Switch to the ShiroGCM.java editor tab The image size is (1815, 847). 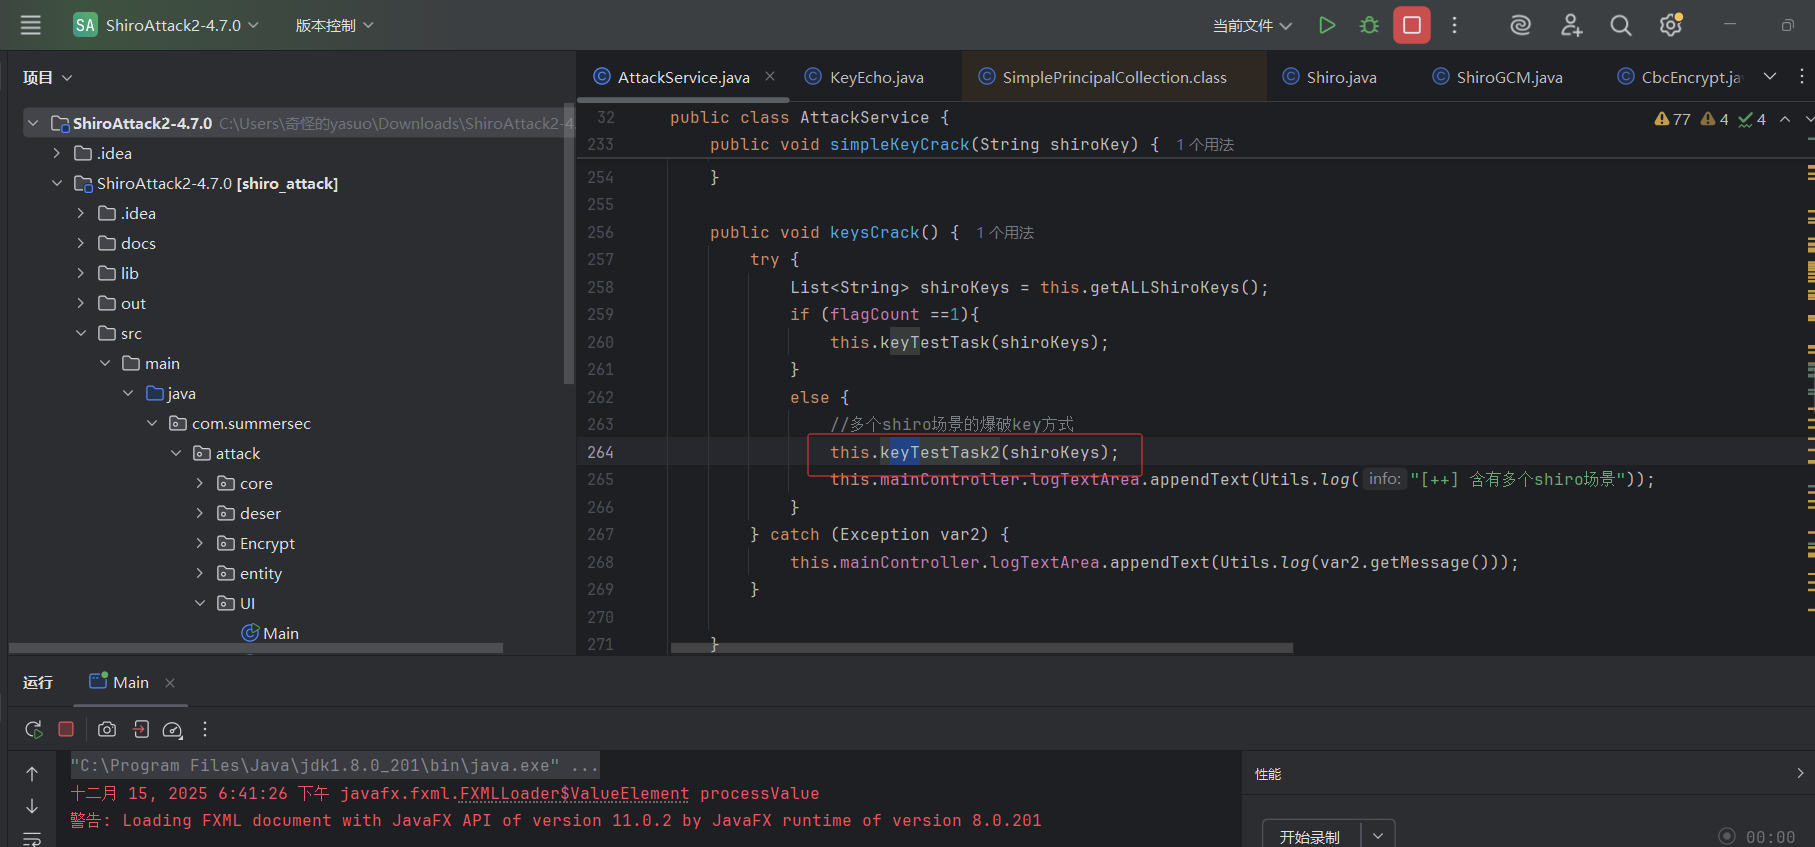pos(1508,77)
